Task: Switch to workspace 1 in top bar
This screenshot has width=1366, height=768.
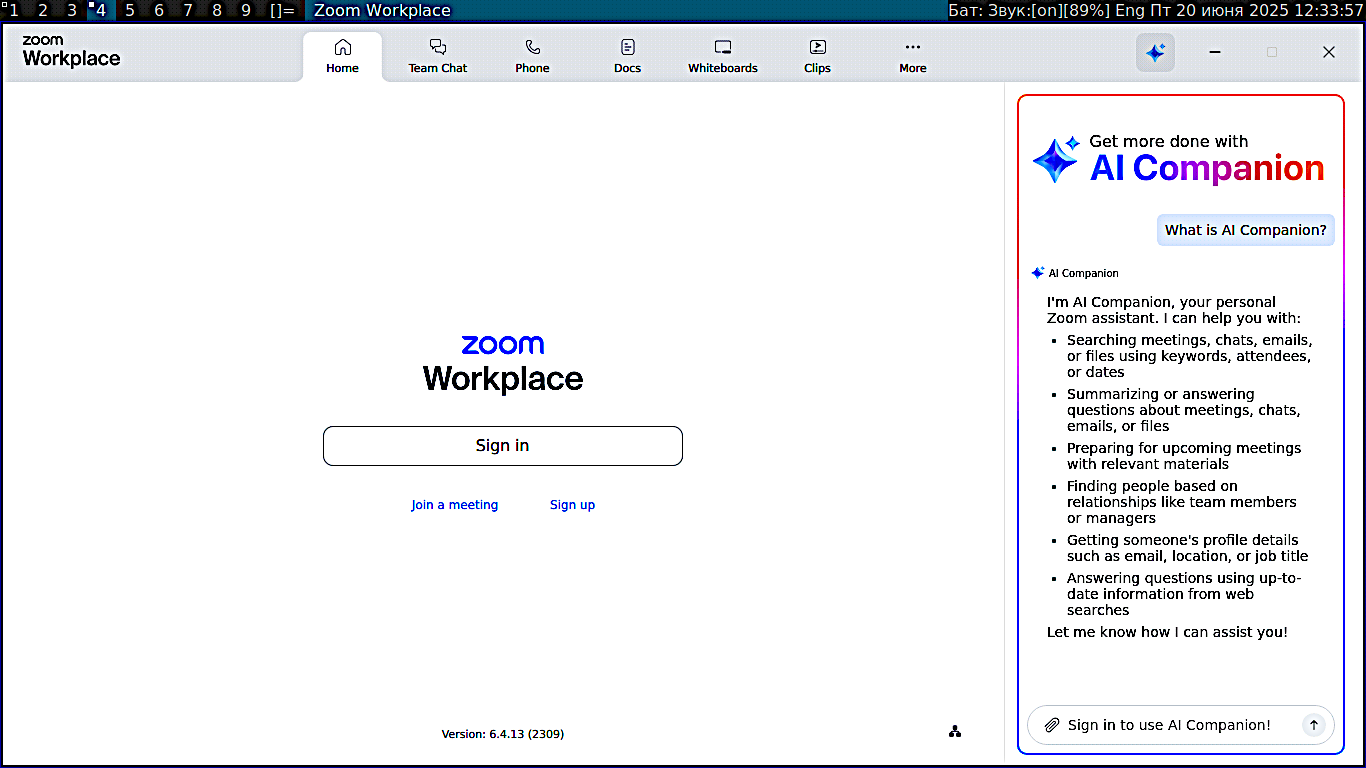Action: point(14,10)
